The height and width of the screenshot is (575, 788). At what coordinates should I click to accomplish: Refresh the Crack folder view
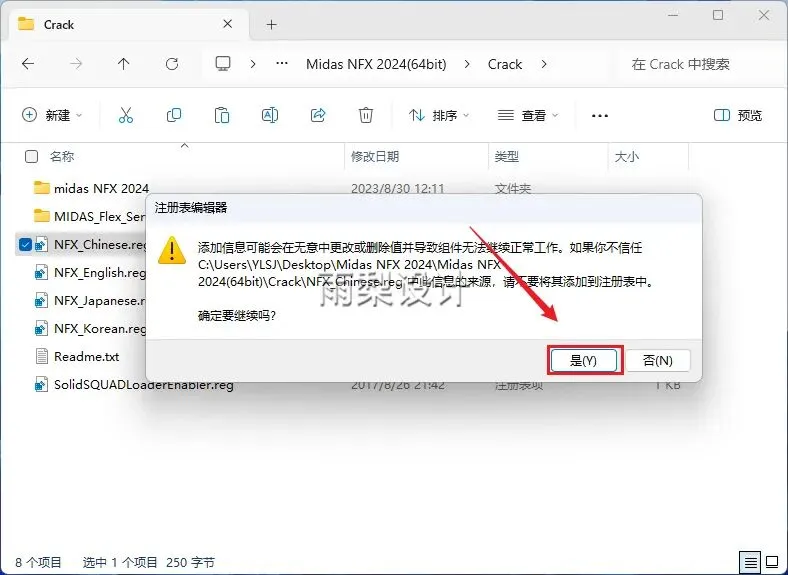click(172, 64)
